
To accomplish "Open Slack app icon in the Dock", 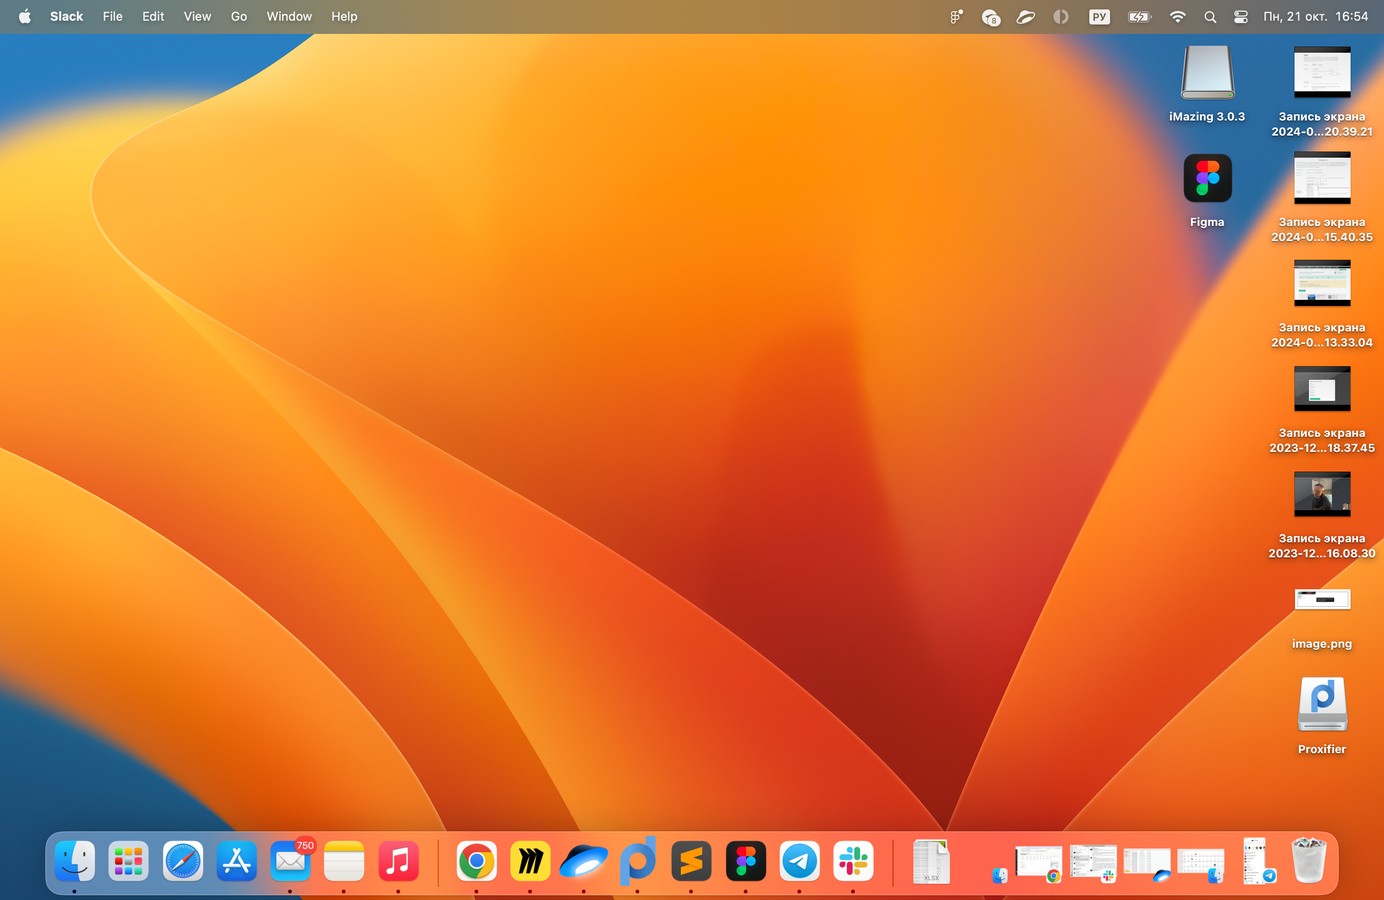I will click(853, 861).
